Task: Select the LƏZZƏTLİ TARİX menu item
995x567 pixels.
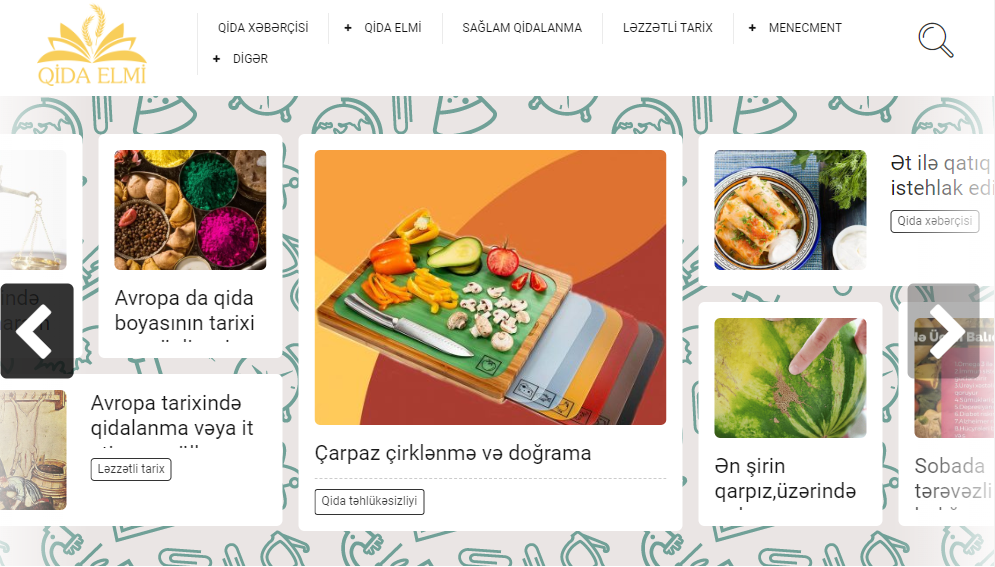Action: point(668,28)
